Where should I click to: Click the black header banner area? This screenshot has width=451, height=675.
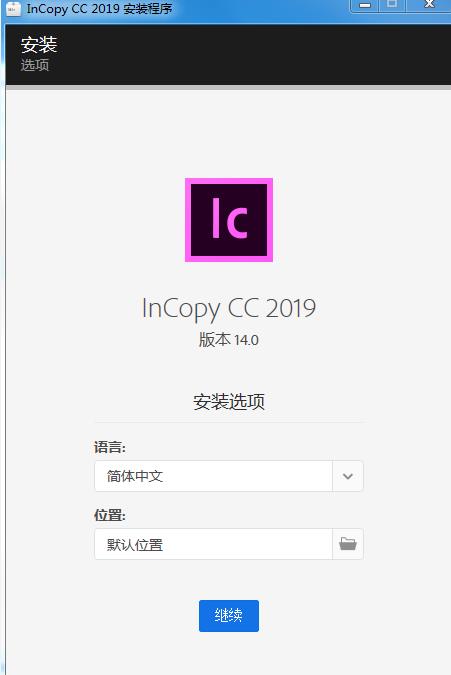pyautogui.click(x=228, y=54)
